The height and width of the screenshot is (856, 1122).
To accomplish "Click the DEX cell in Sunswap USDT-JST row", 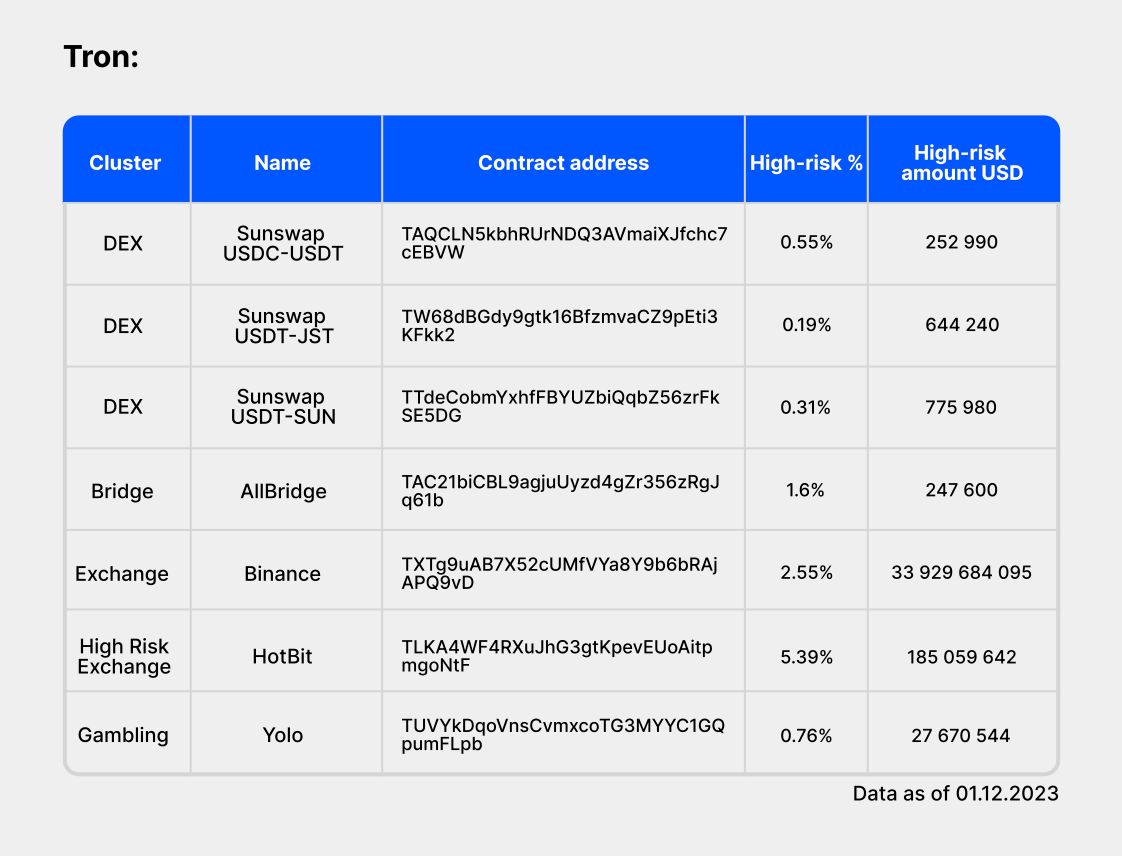I will pos(123,326).
